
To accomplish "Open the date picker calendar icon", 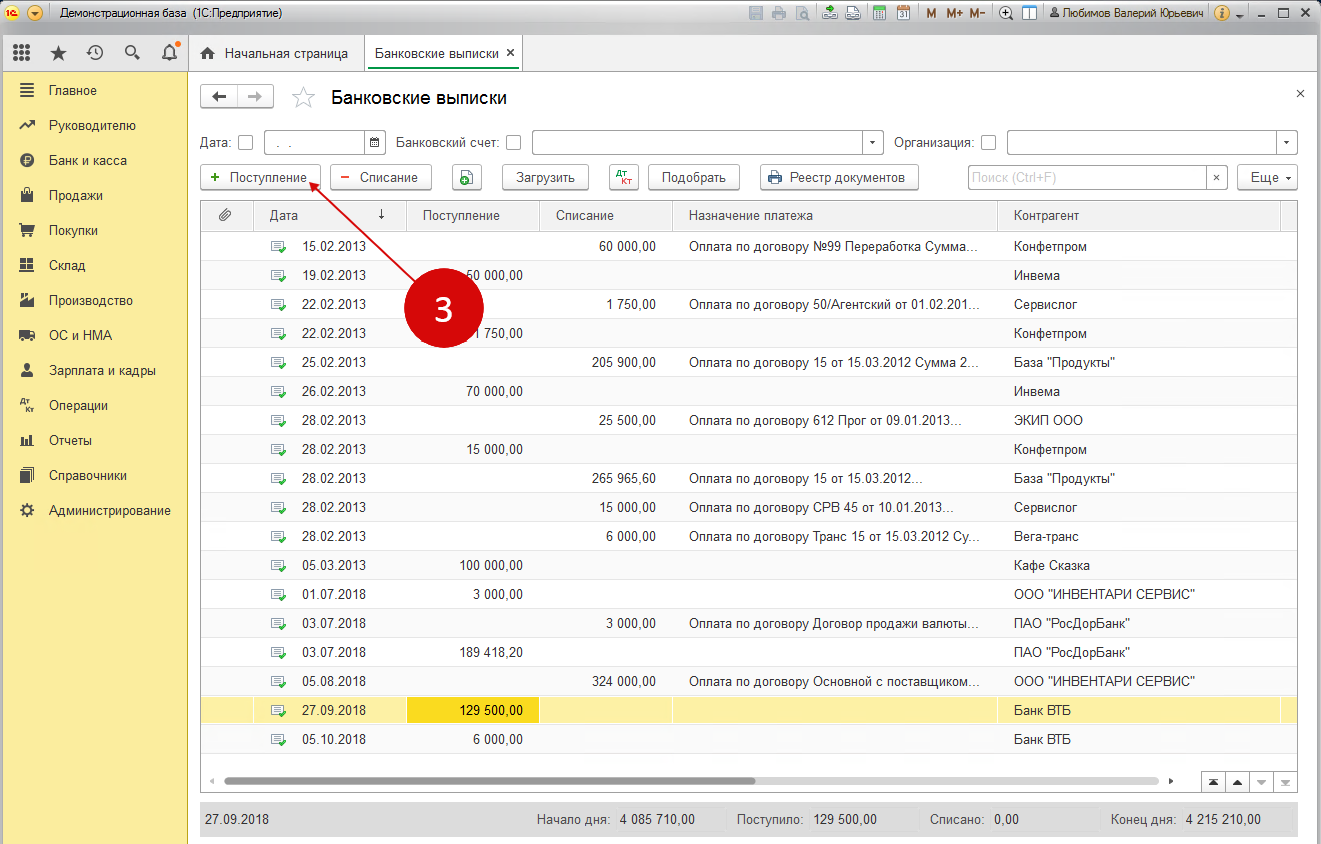I will click(375, 143).
